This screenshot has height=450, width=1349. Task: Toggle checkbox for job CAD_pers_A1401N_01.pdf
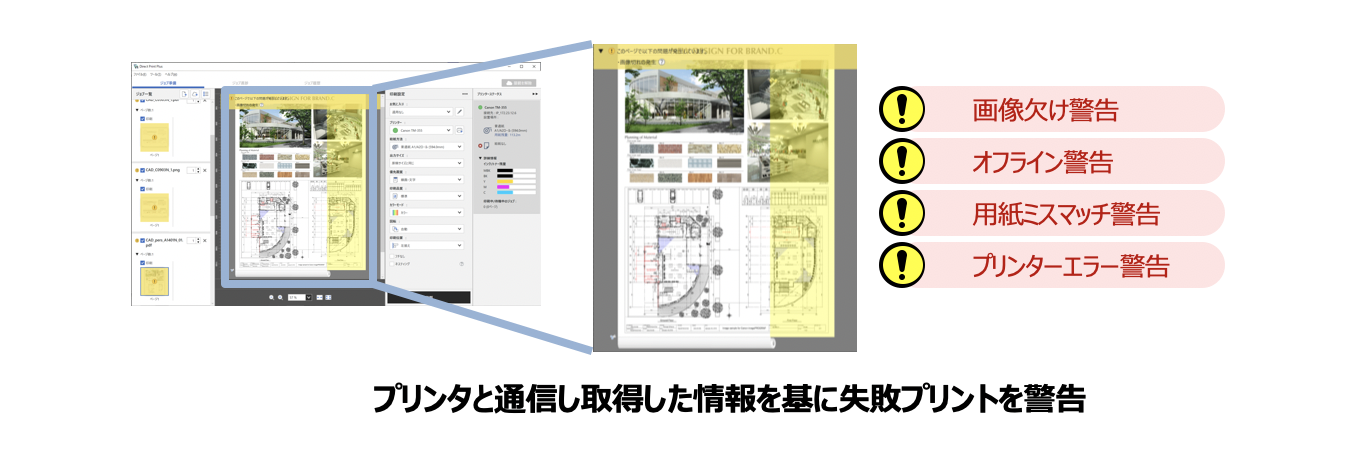(142, 240)
